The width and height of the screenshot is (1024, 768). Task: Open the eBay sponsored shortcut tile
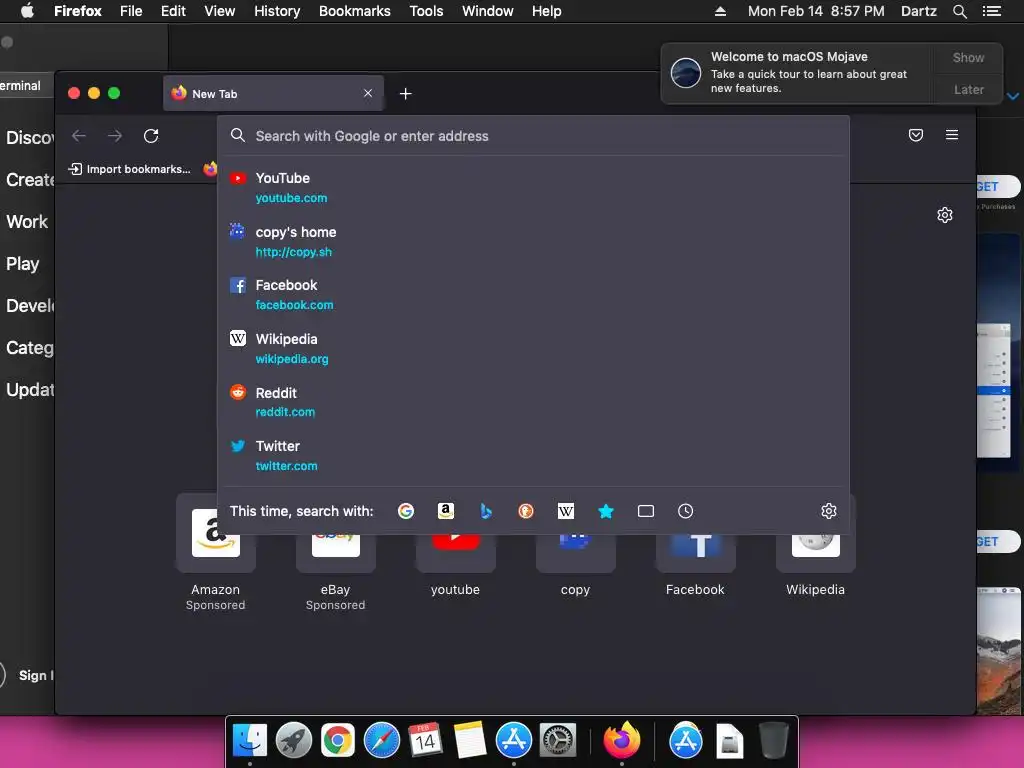tap(336, 552)
